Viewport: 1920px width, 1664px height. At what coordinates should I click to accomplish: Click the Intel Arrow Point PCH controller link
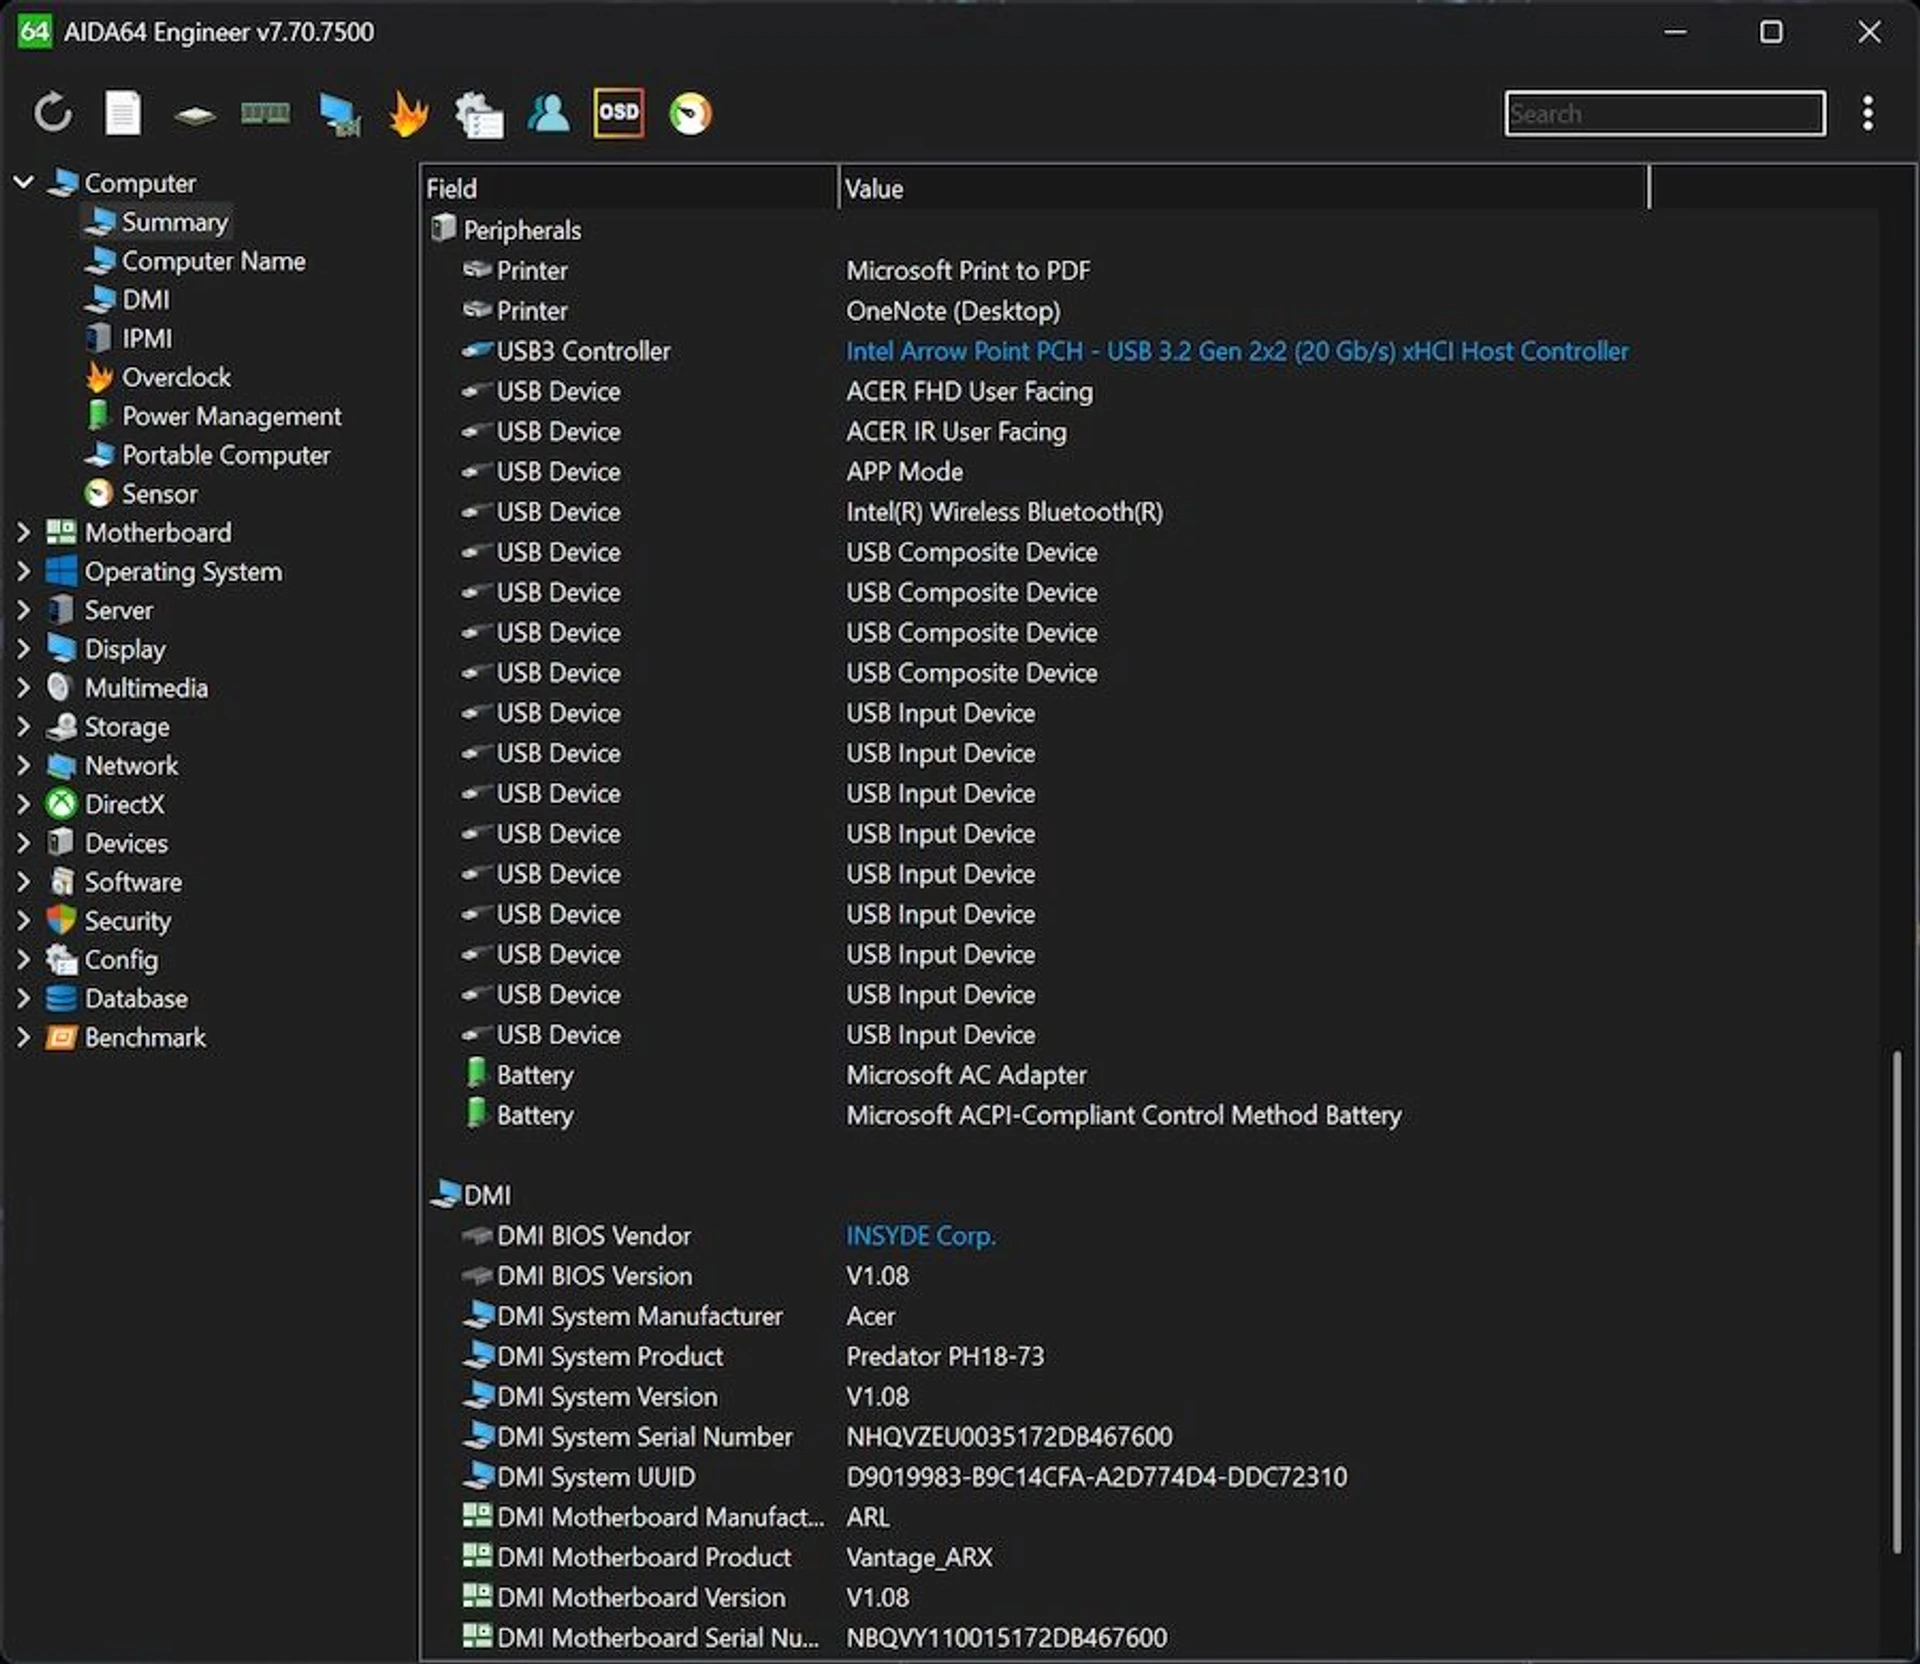(x=1237, y=351)
